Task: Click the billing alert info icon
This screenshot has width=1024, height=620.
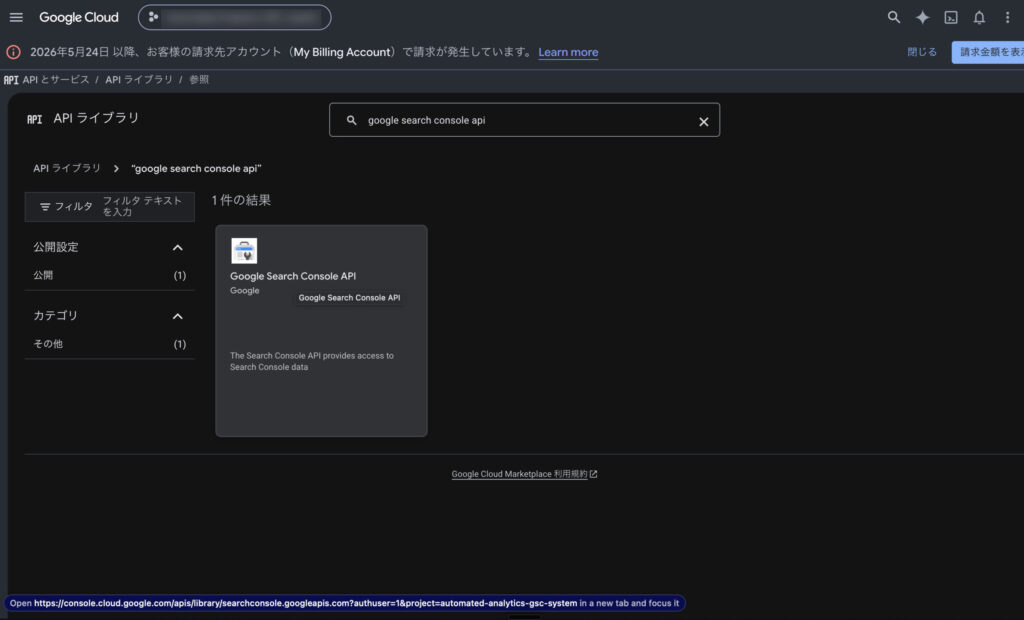Action: tap(14, 52)
